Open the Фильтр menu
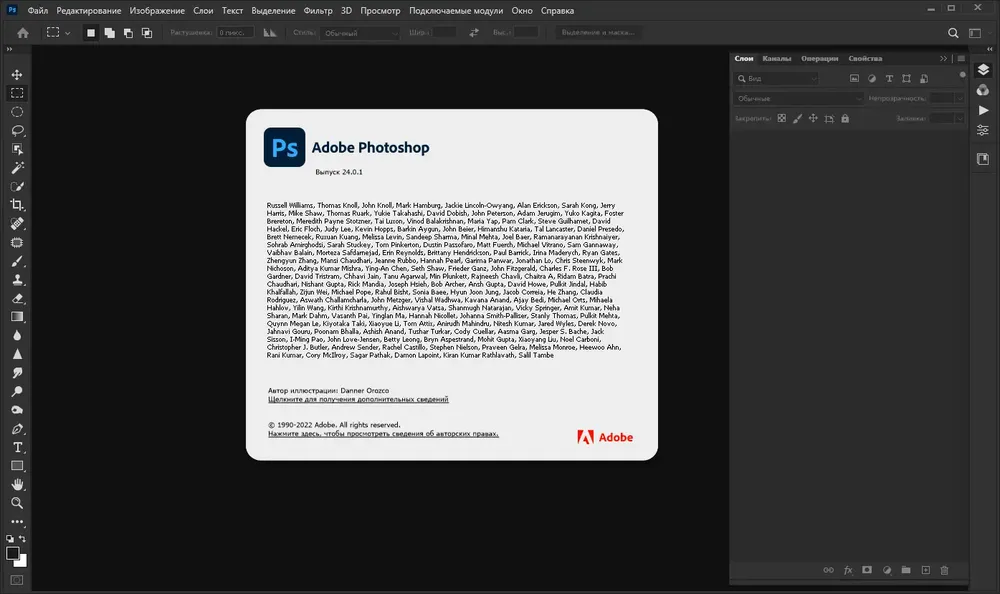 (318, 10)
